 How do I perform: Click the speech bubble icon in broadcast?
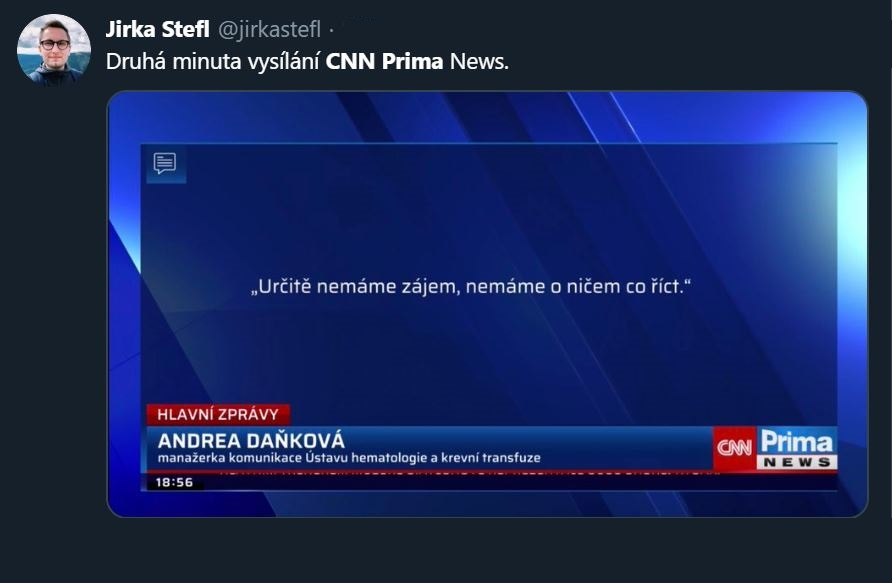[x=165, y=163]
